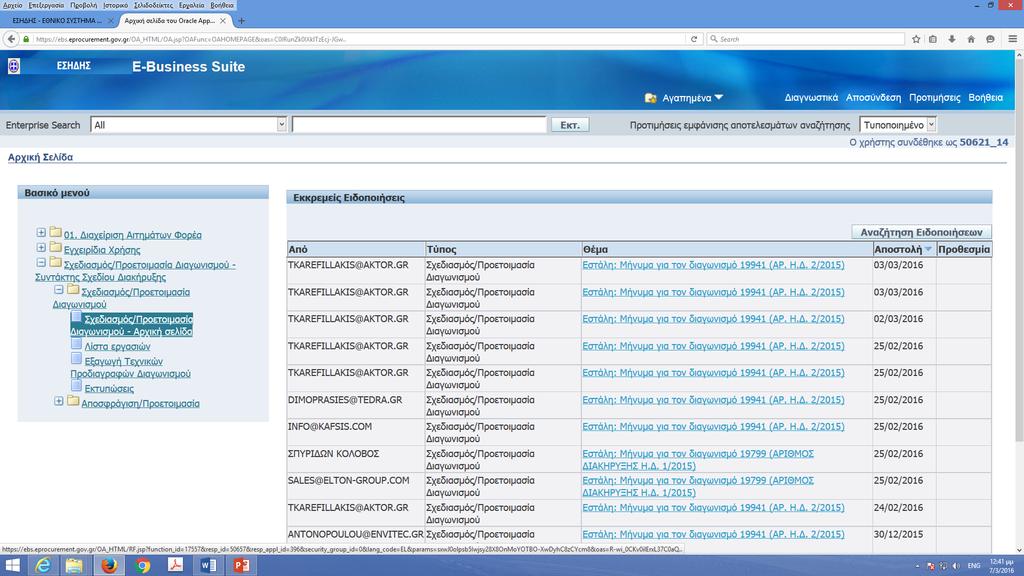Click the page icon next to Λίστα εργασιών
Image resolution: width=1024 pixels, height=576 pixels.
(76, 344)
